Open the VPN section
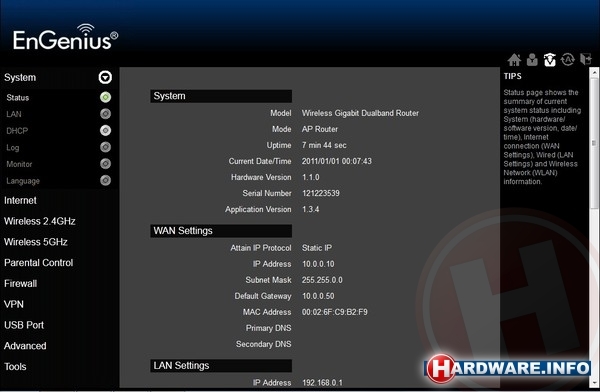The height and width of the screenshot is (392, 600). coord(14,304)
